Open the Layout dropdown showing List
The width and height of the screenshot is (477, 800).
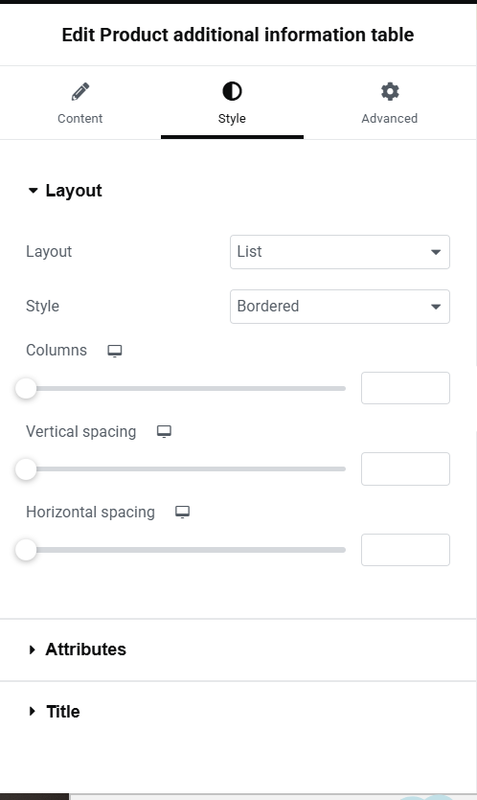coord(340,252)
